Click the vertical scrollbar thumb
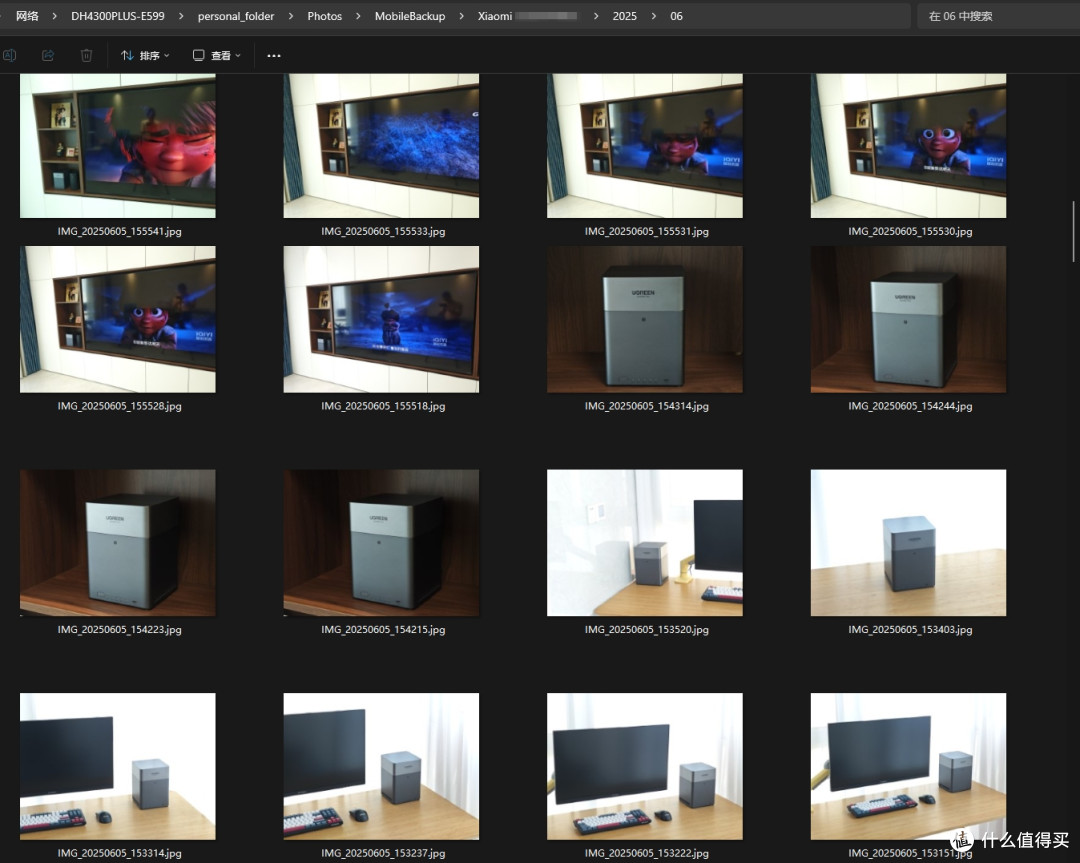Screen dimensions: 1080x863 coord(1073,231)
